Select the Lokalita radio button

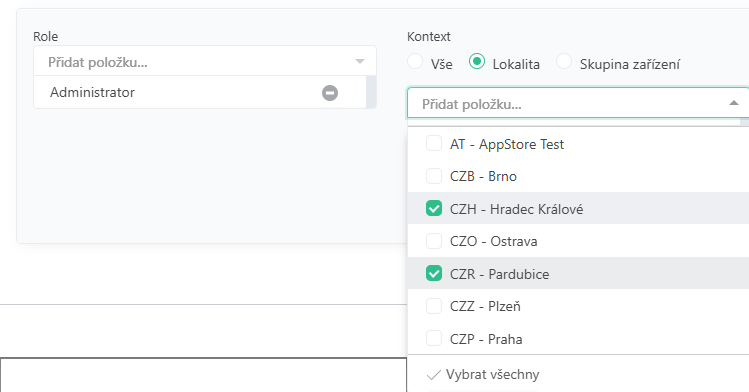477,61
